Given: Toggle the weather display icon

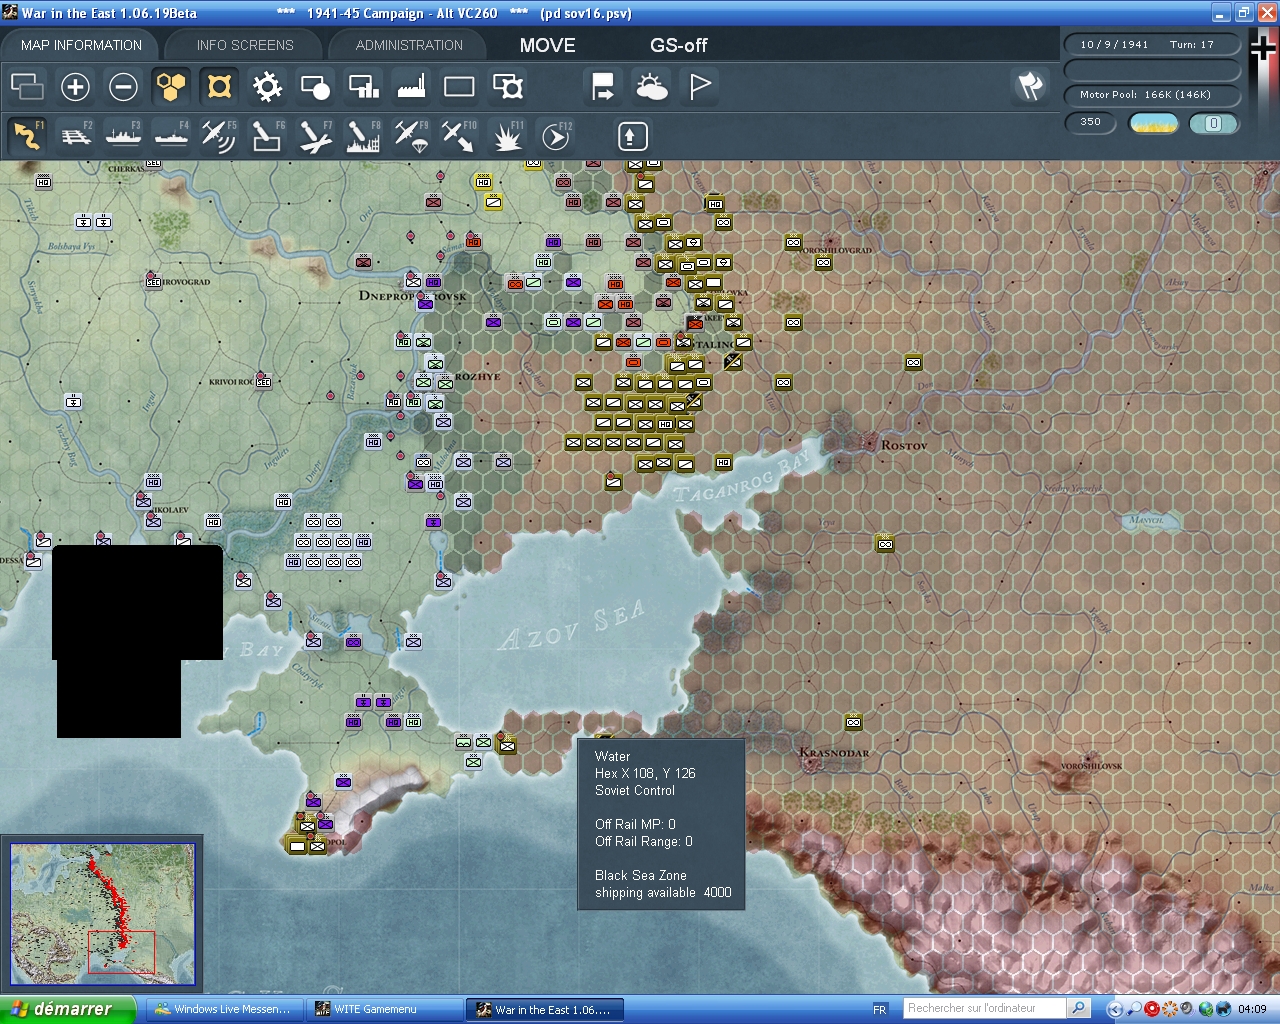Looking at the screenshot, I should coord(651,87).
